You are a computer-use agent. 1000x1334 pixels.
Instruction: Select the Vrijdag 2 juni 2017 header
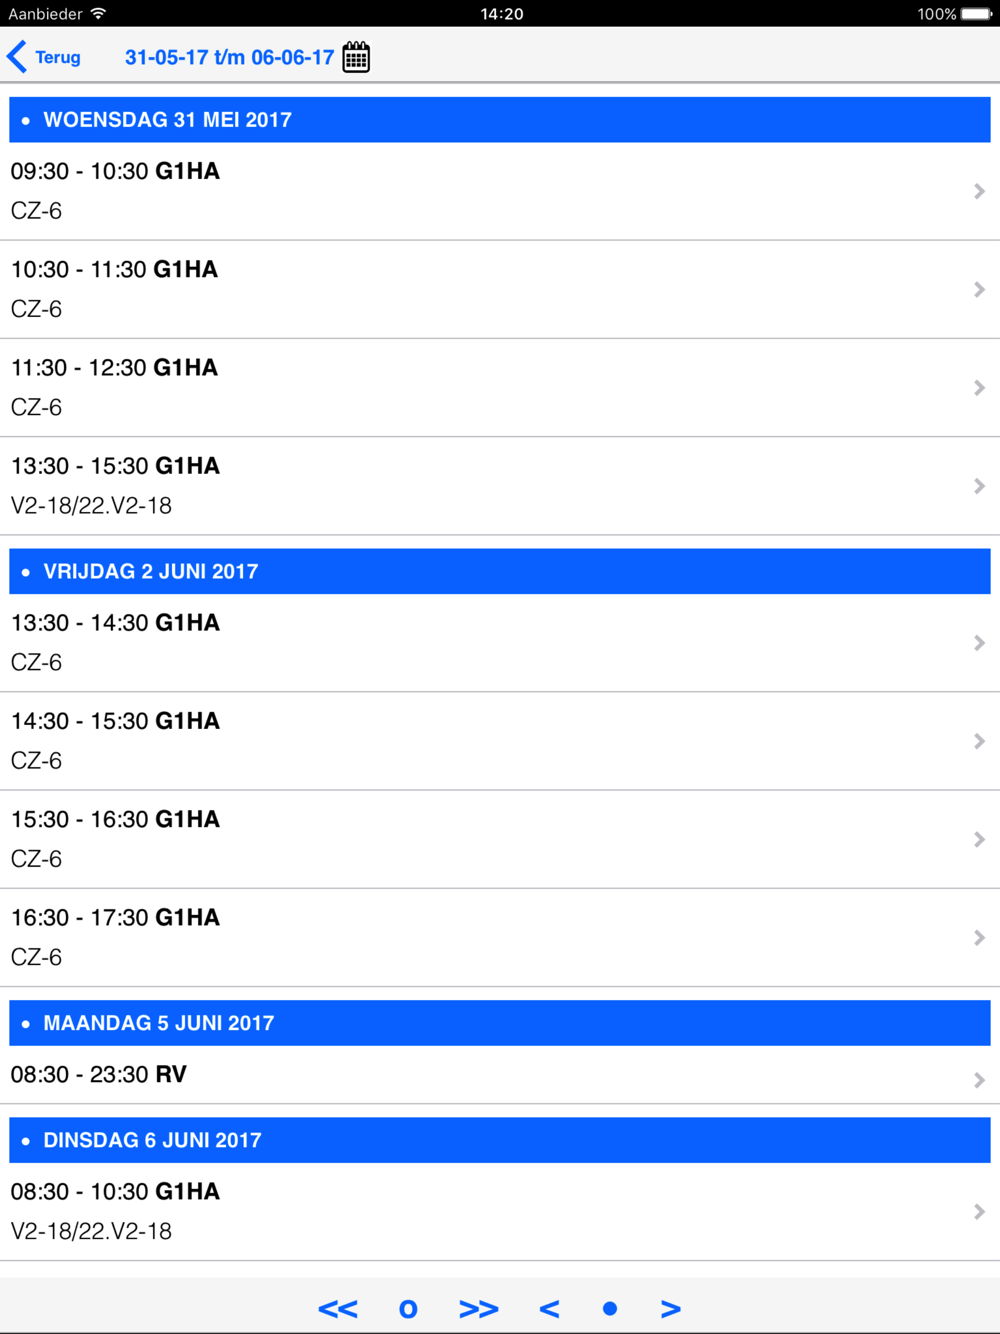(x=500, y=571)
